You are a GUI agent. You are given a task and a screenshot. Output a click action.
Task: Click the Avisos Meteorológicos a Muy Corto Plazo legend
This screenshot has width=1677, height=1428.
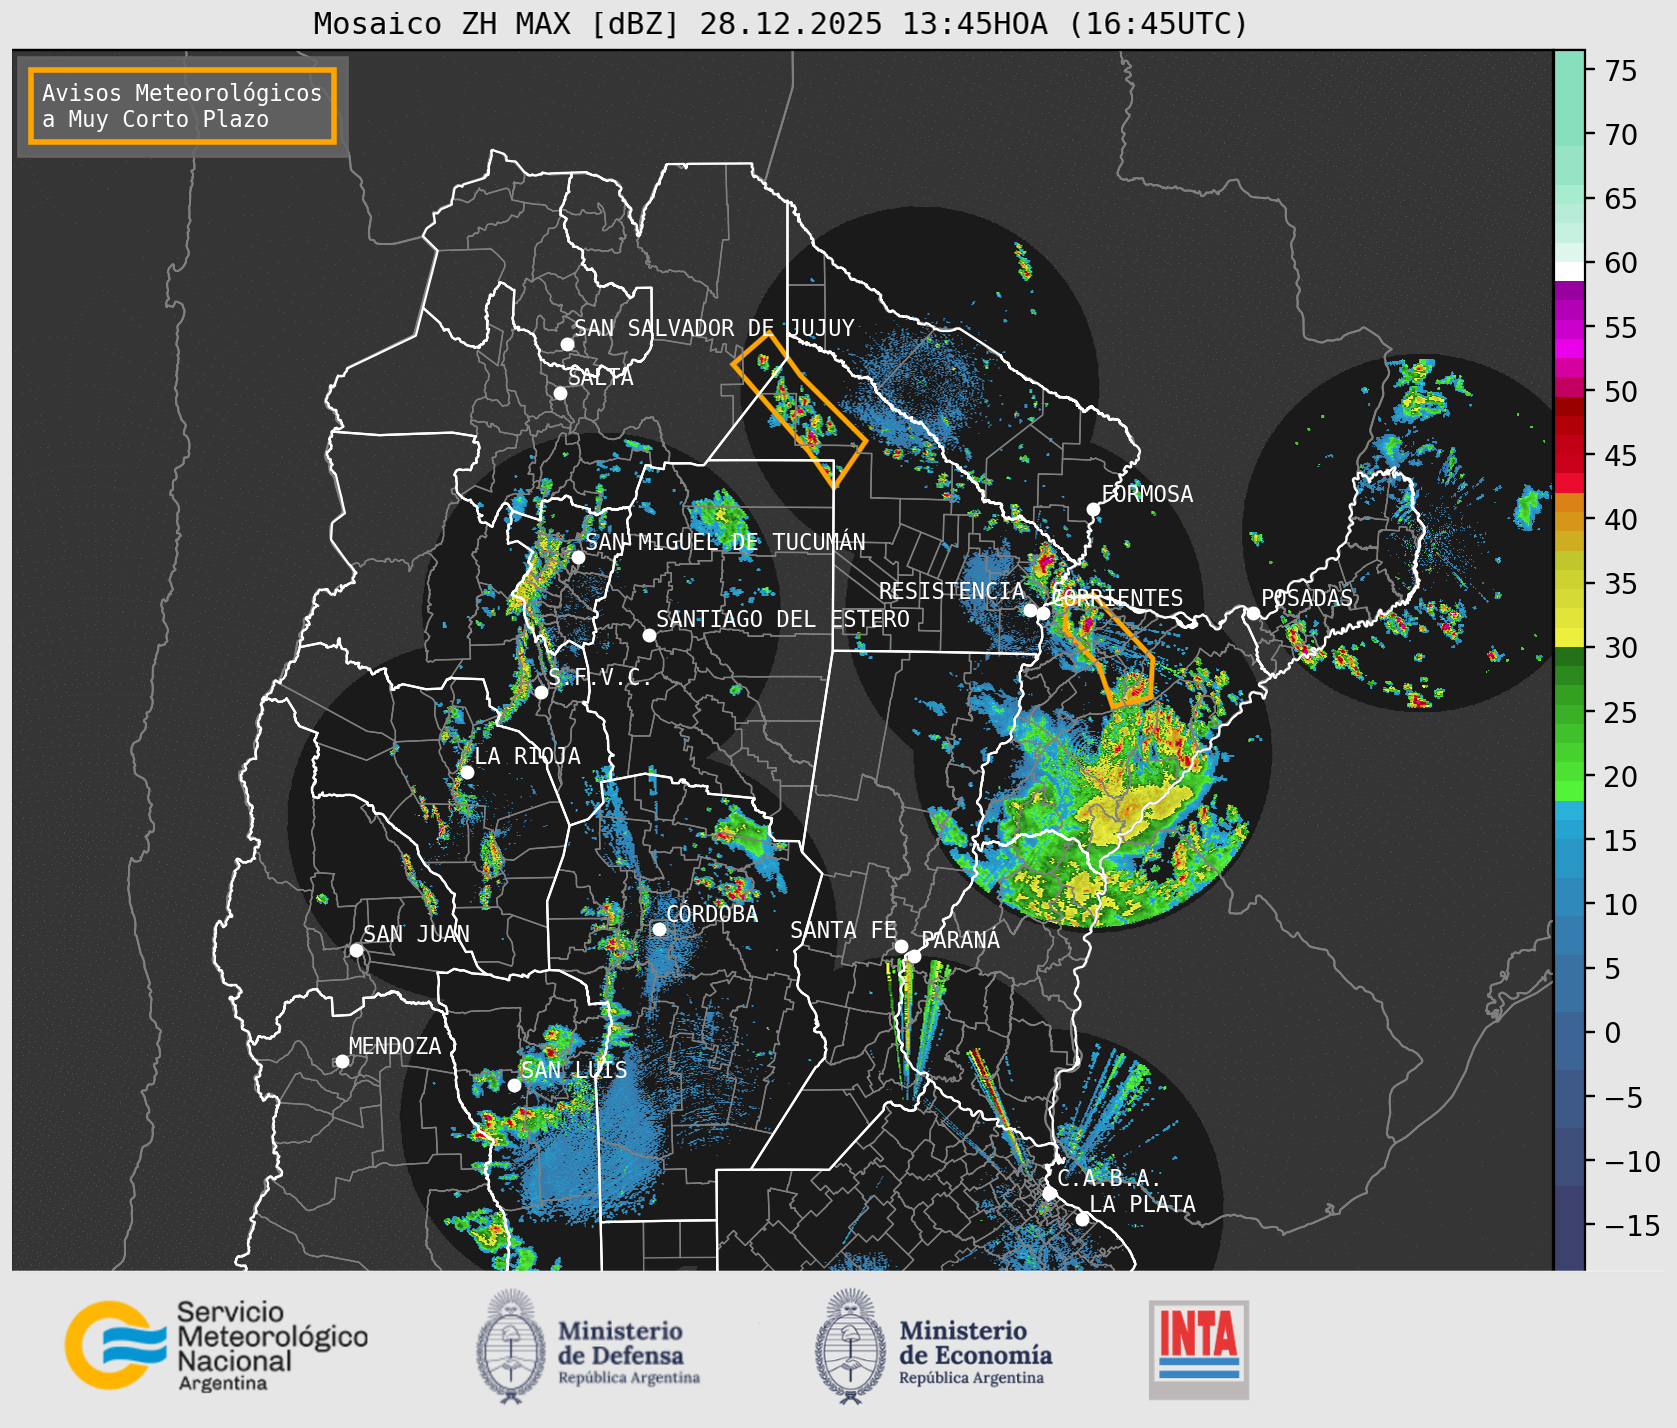tap(182, 106)
